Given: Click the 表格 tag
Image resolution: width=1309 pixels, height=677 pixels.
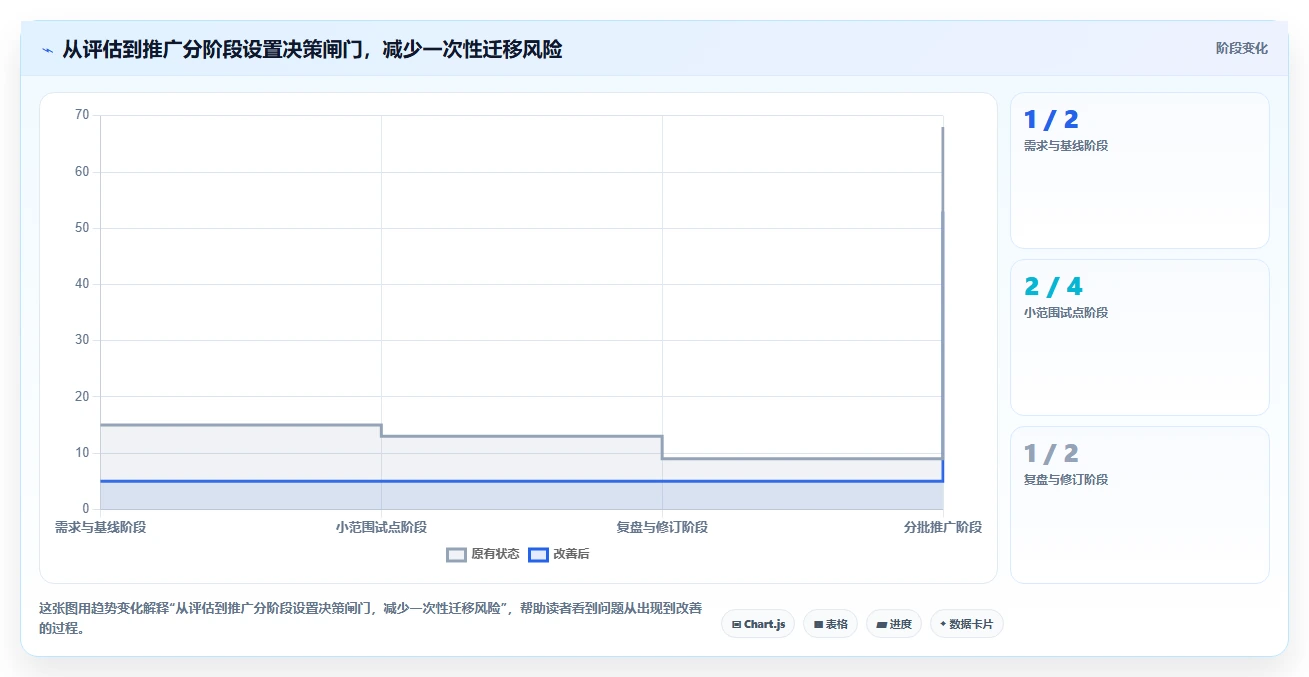Looking at the screenshot, I should click(830, 624).
